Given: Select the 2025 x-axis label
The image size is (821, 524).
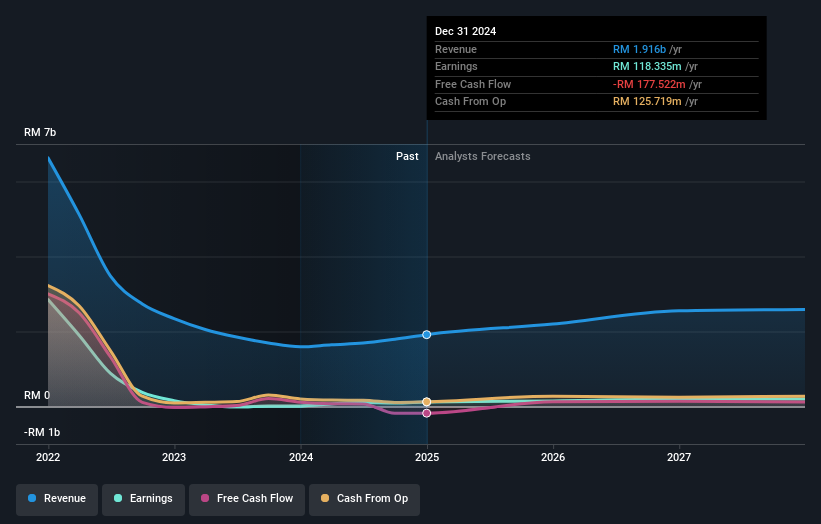Looking at the screenshot, I should click(x=427, y=457).
